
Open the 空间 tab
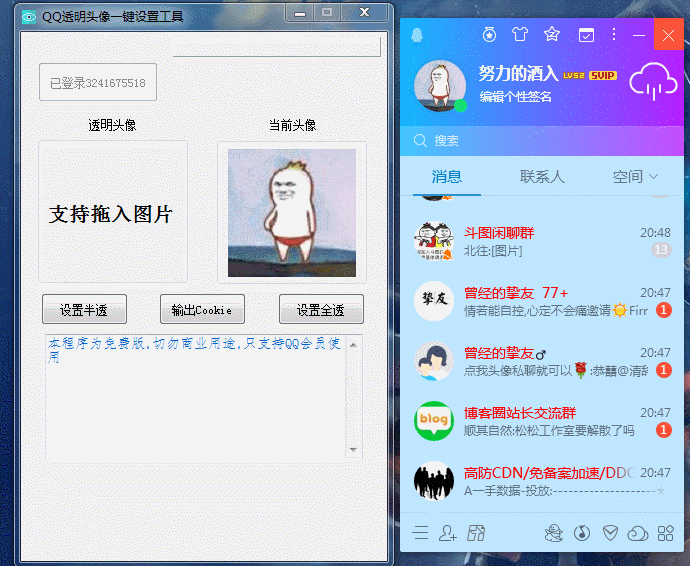pyautogui.click(x=628, y=176)
